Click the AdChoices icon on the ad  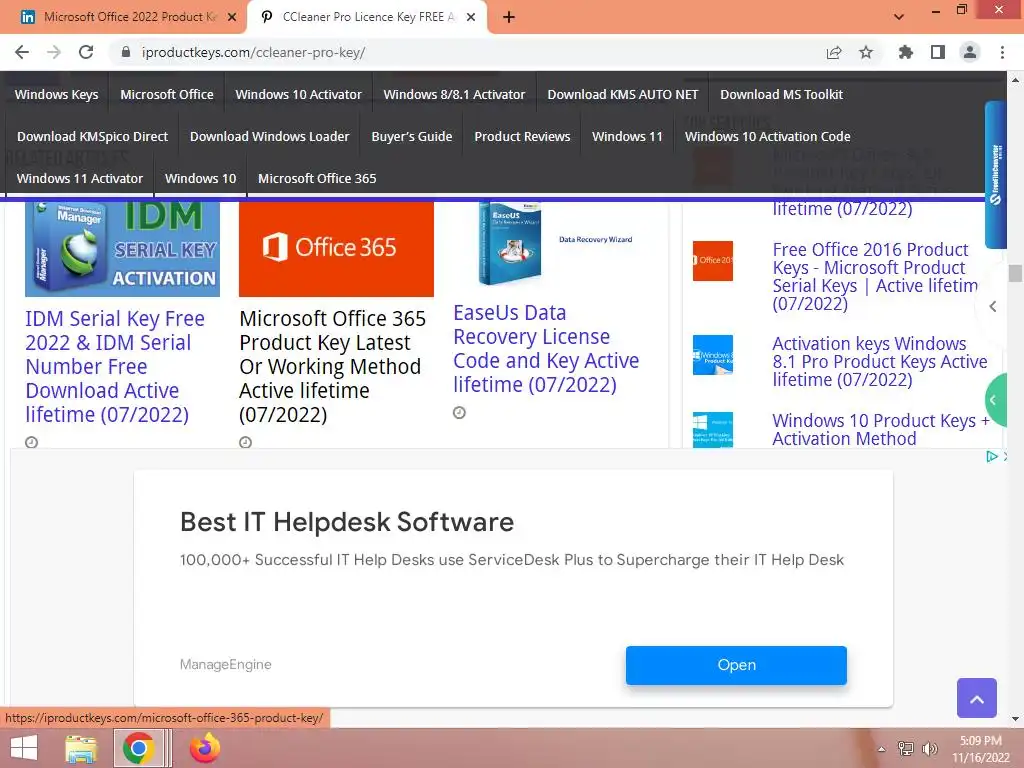point(991,456)
